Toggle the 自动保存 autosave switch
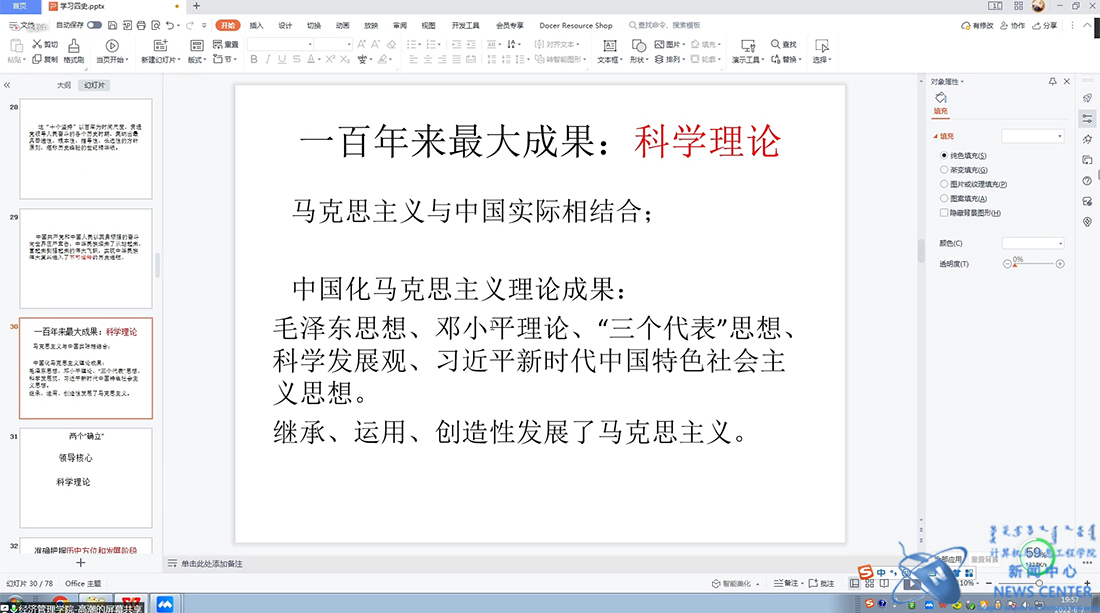The height and width of the screenshot is (613, 1100). pos(94,25)
